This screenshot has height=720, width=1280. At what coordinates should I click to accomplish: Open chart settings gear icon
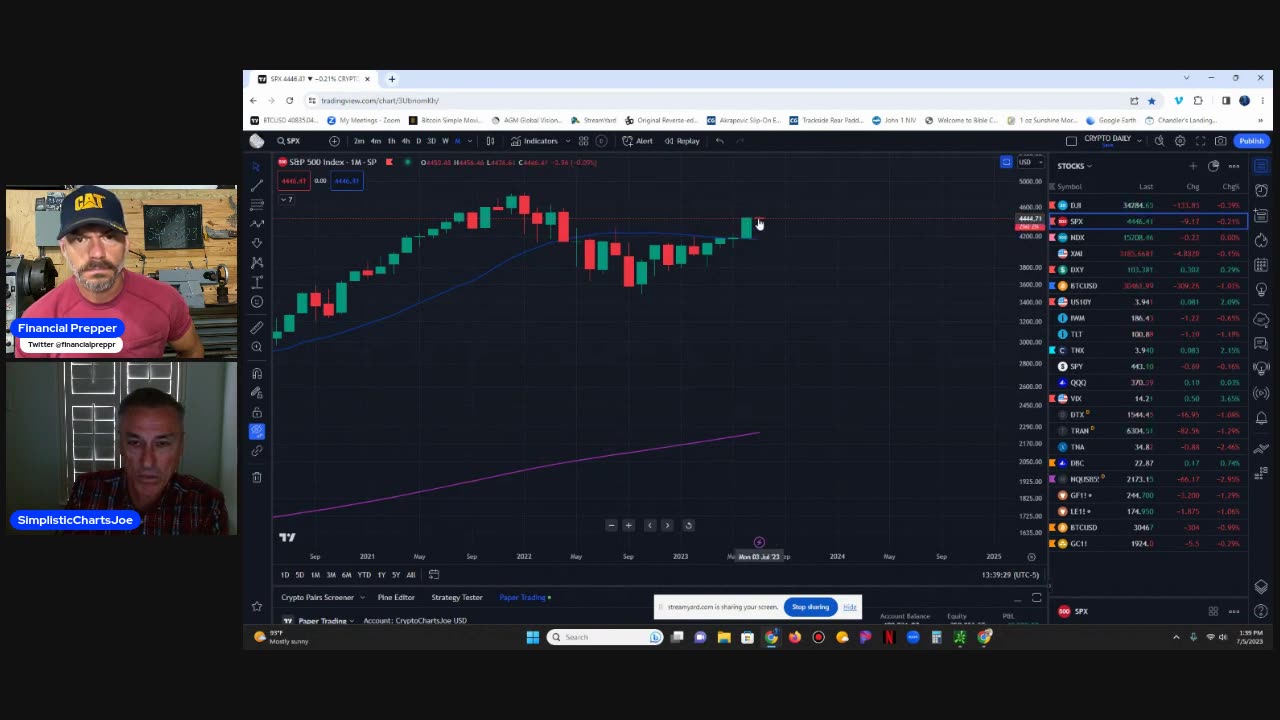click(x=1180, y=141)
